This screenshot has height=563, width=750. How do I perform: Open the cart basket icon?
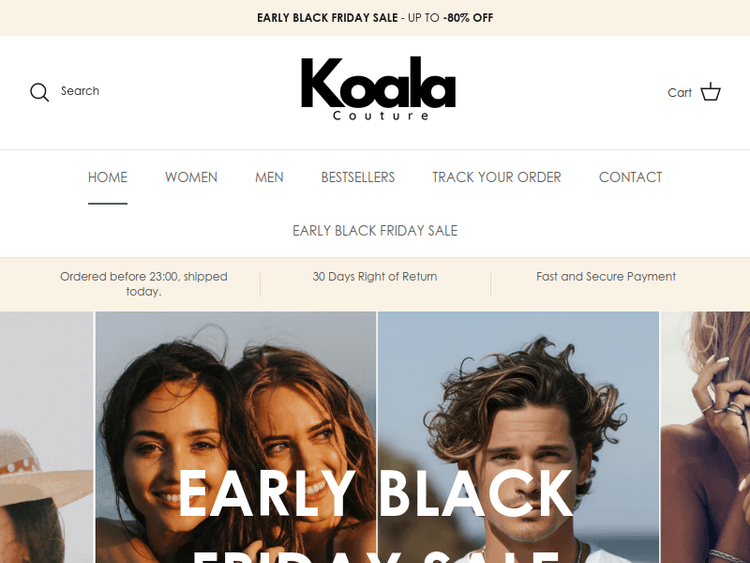[x=710, y=92]
